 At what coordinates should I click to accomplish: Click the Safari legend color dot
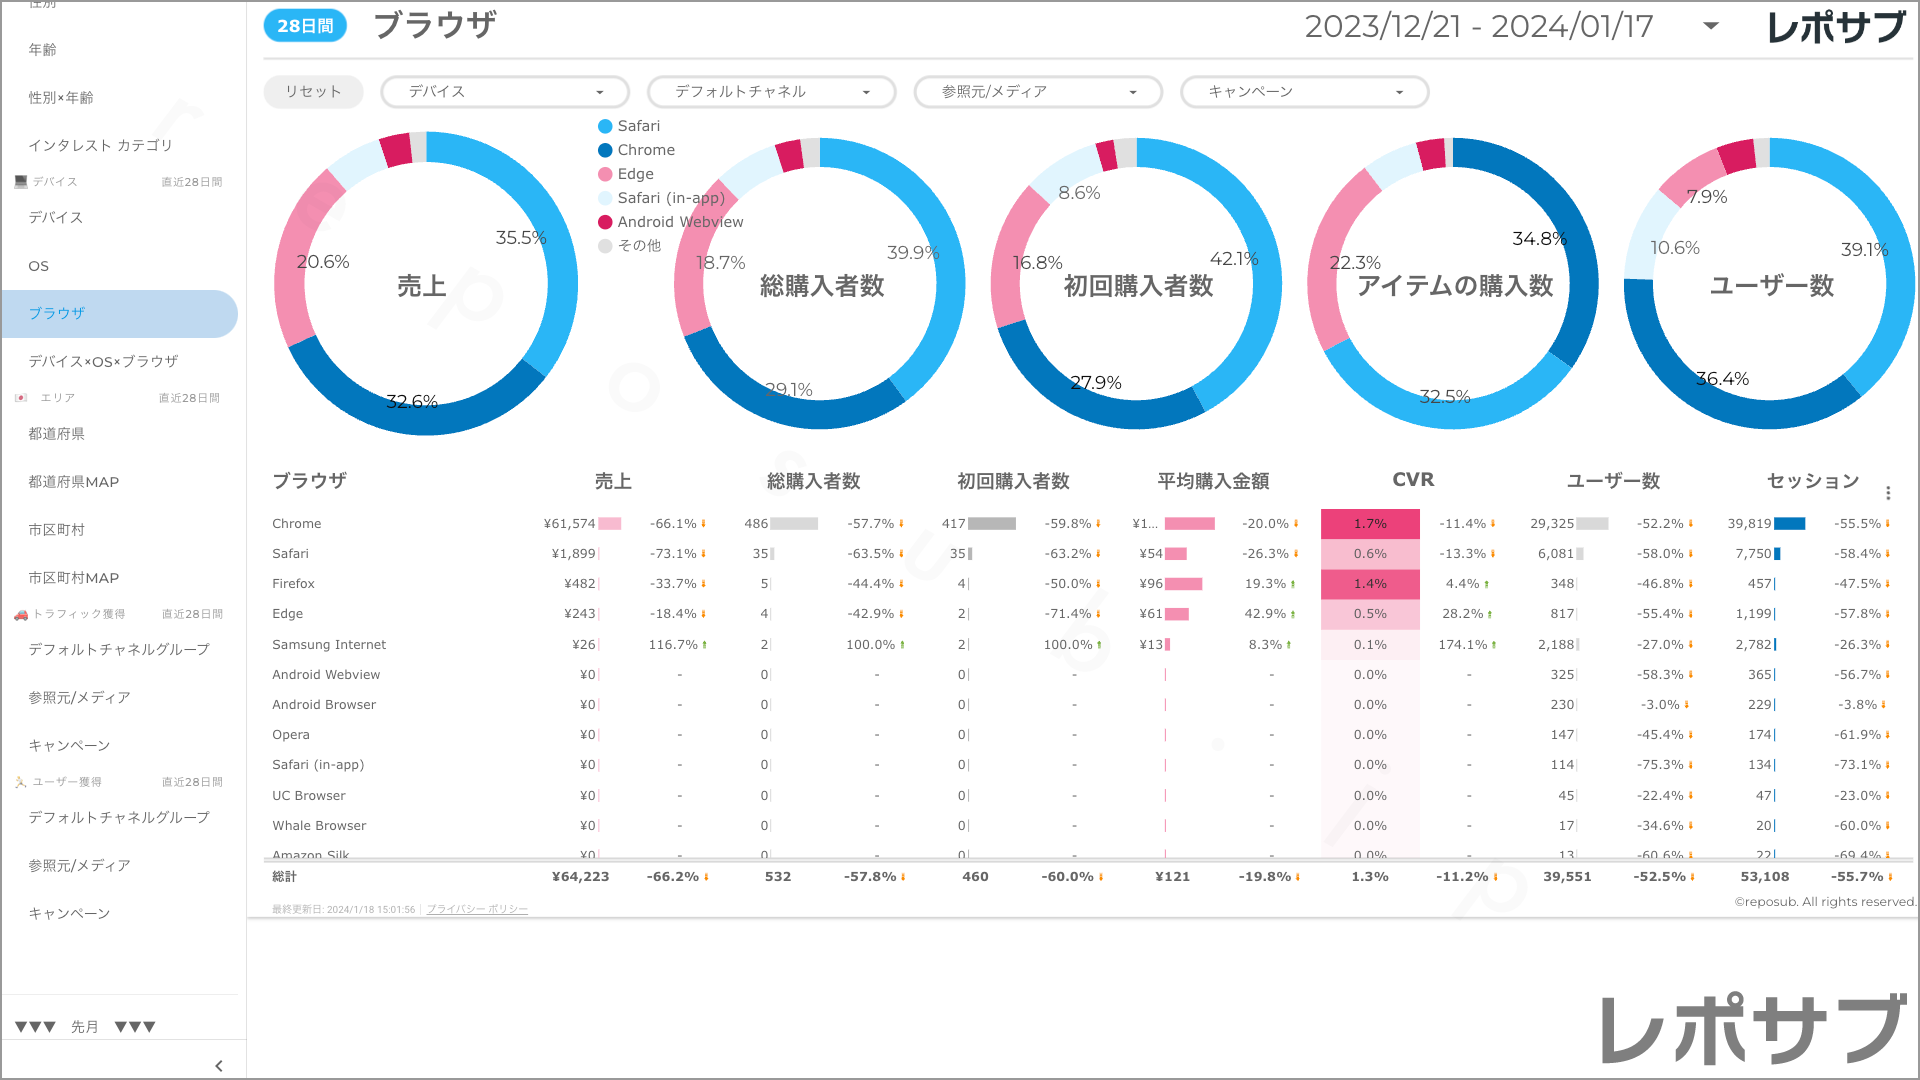(x=605, y=126)
